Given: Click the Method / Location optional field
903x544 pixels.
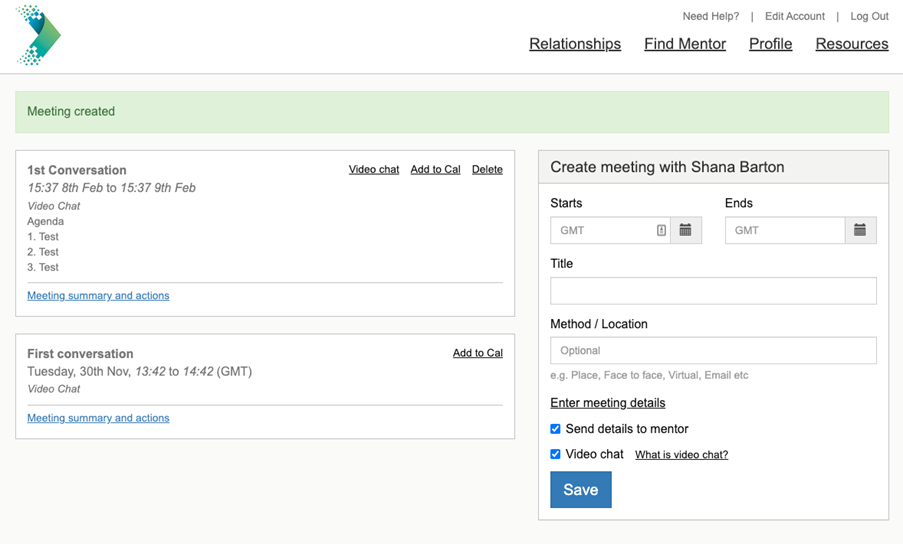Looking at the screenshot, I should (x=713, y=351).
